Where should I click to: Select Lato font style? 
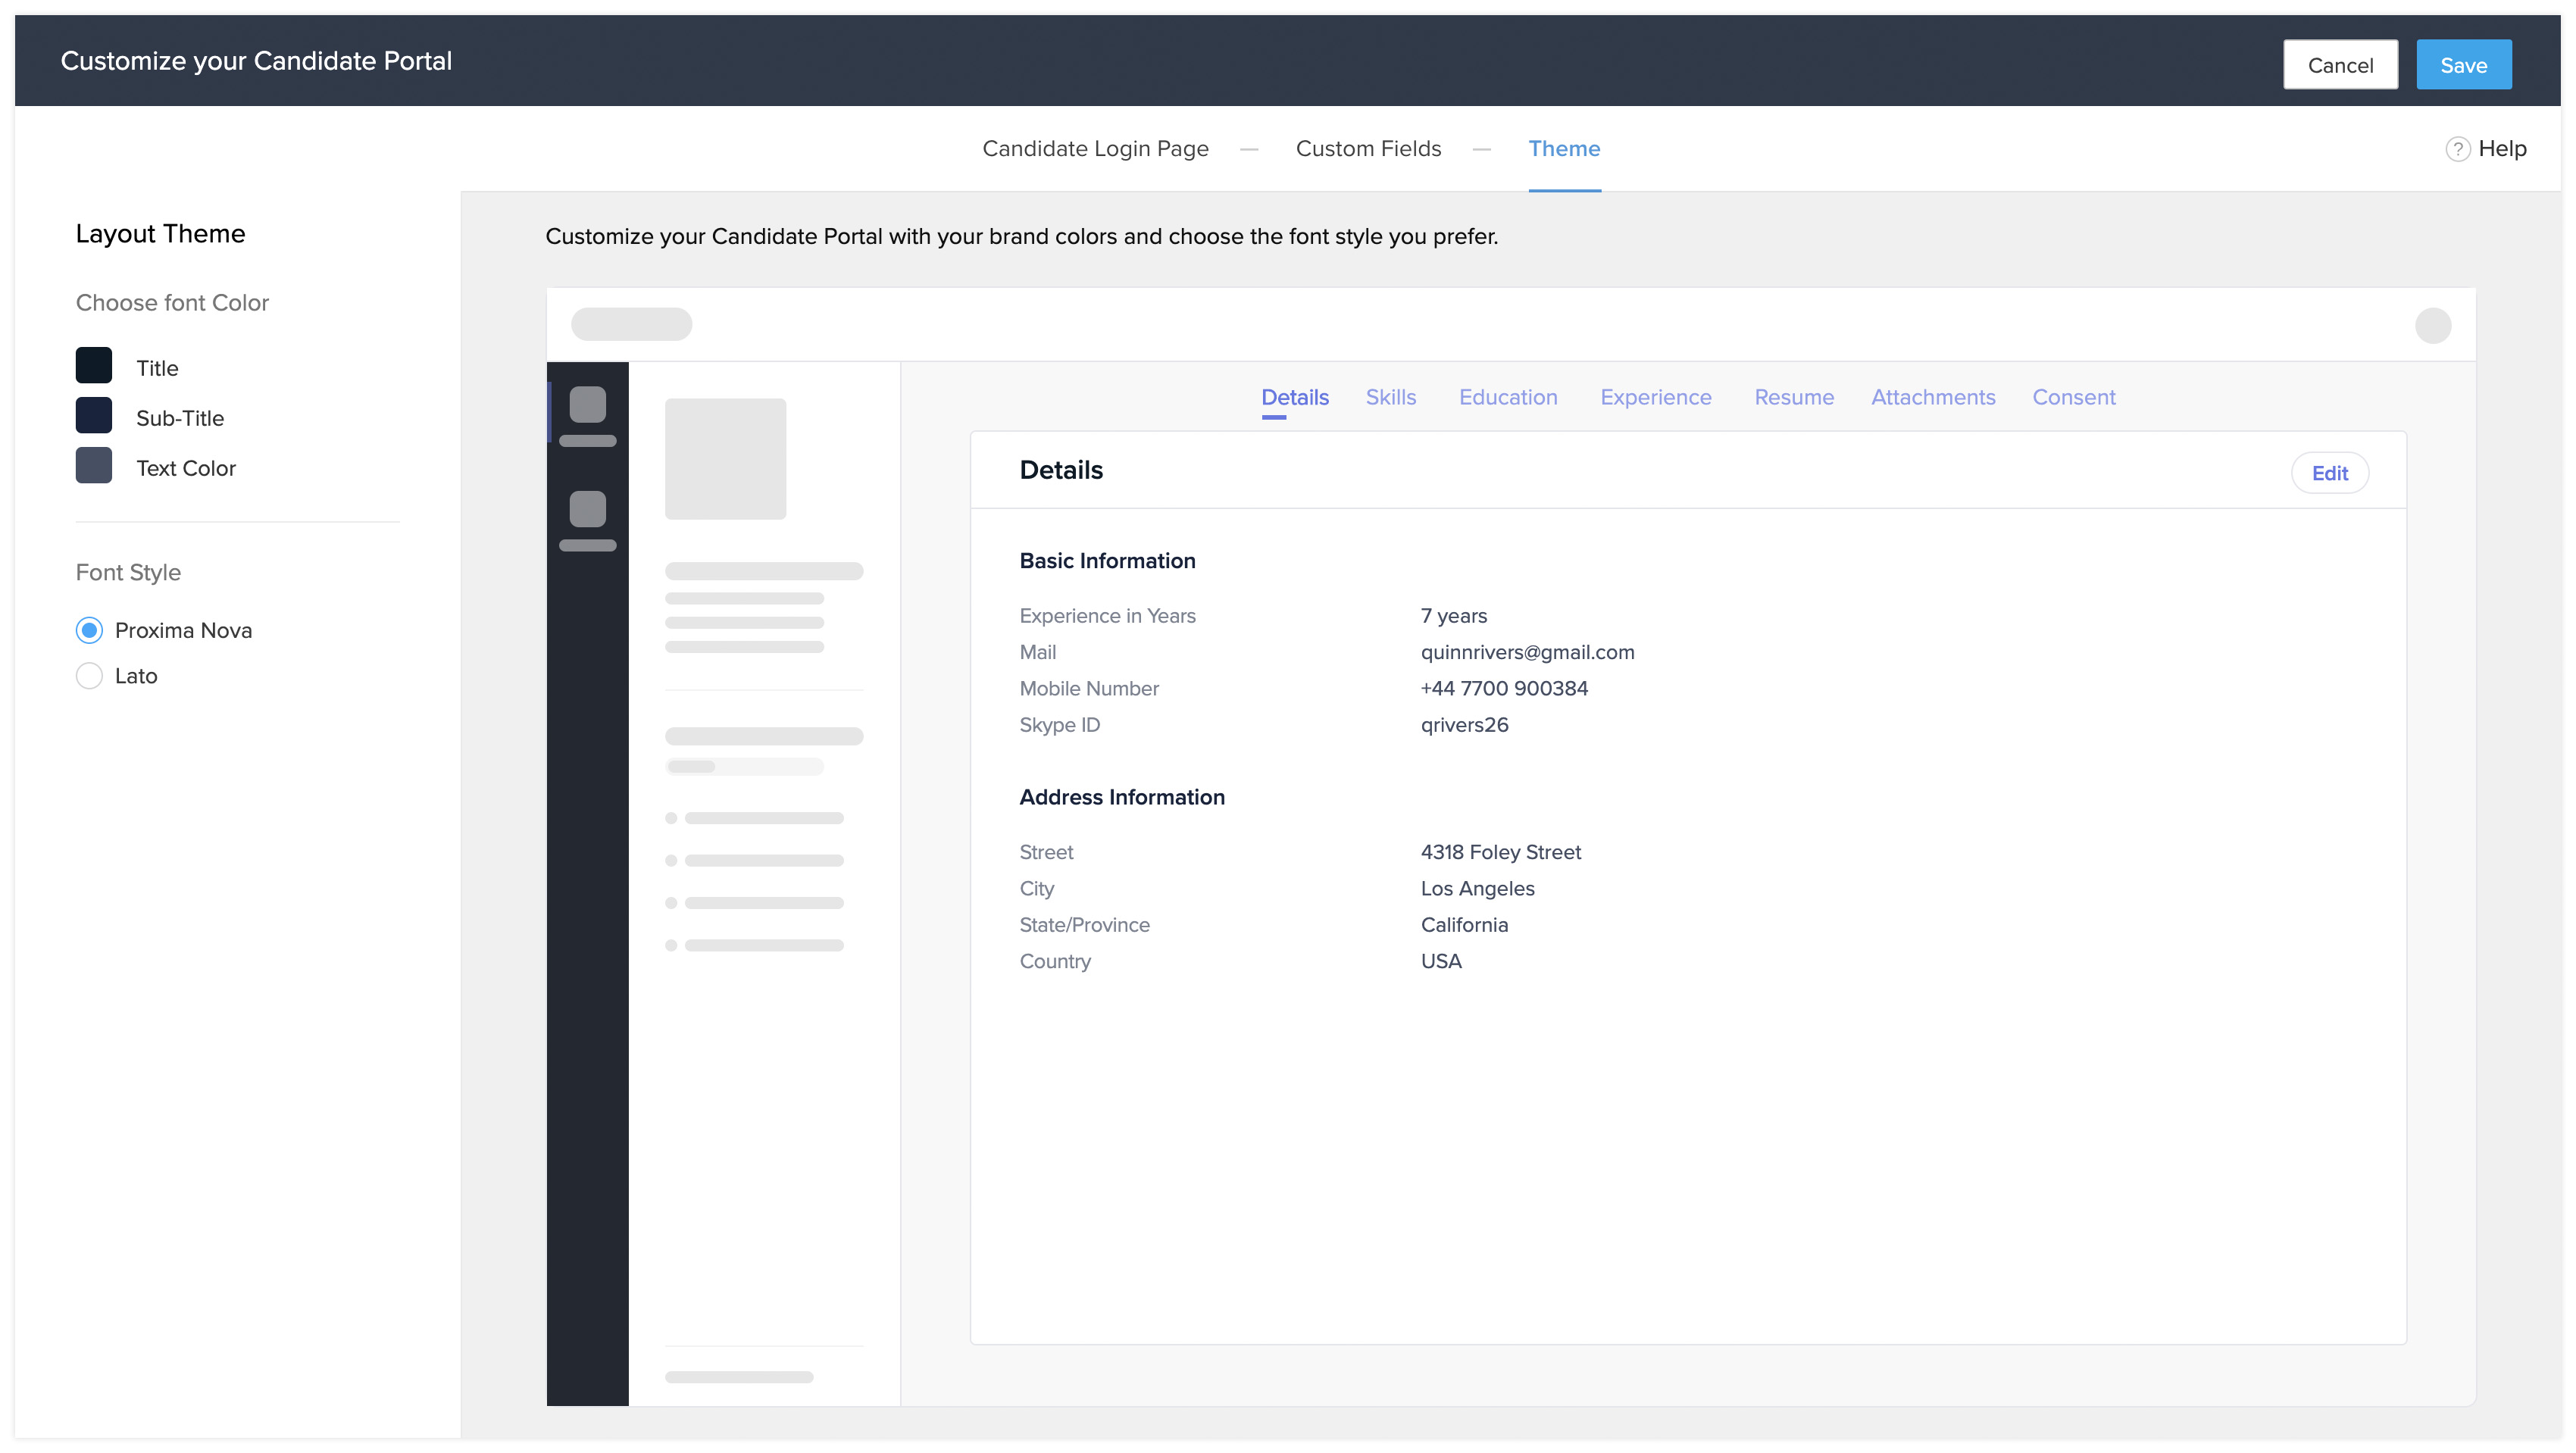click(89, 676)
